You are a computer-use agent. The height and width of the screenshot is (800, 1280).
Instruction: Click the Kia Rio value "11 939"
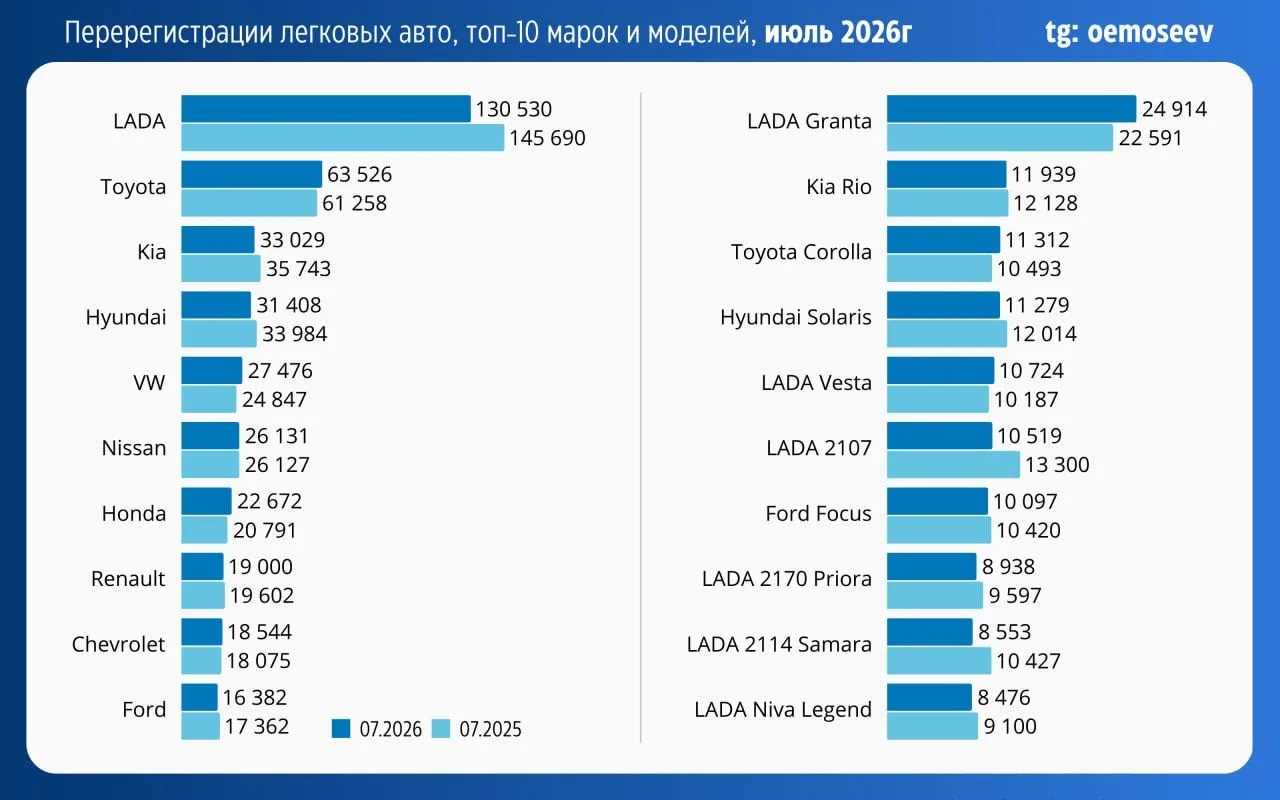click(x=1044, y=175)
